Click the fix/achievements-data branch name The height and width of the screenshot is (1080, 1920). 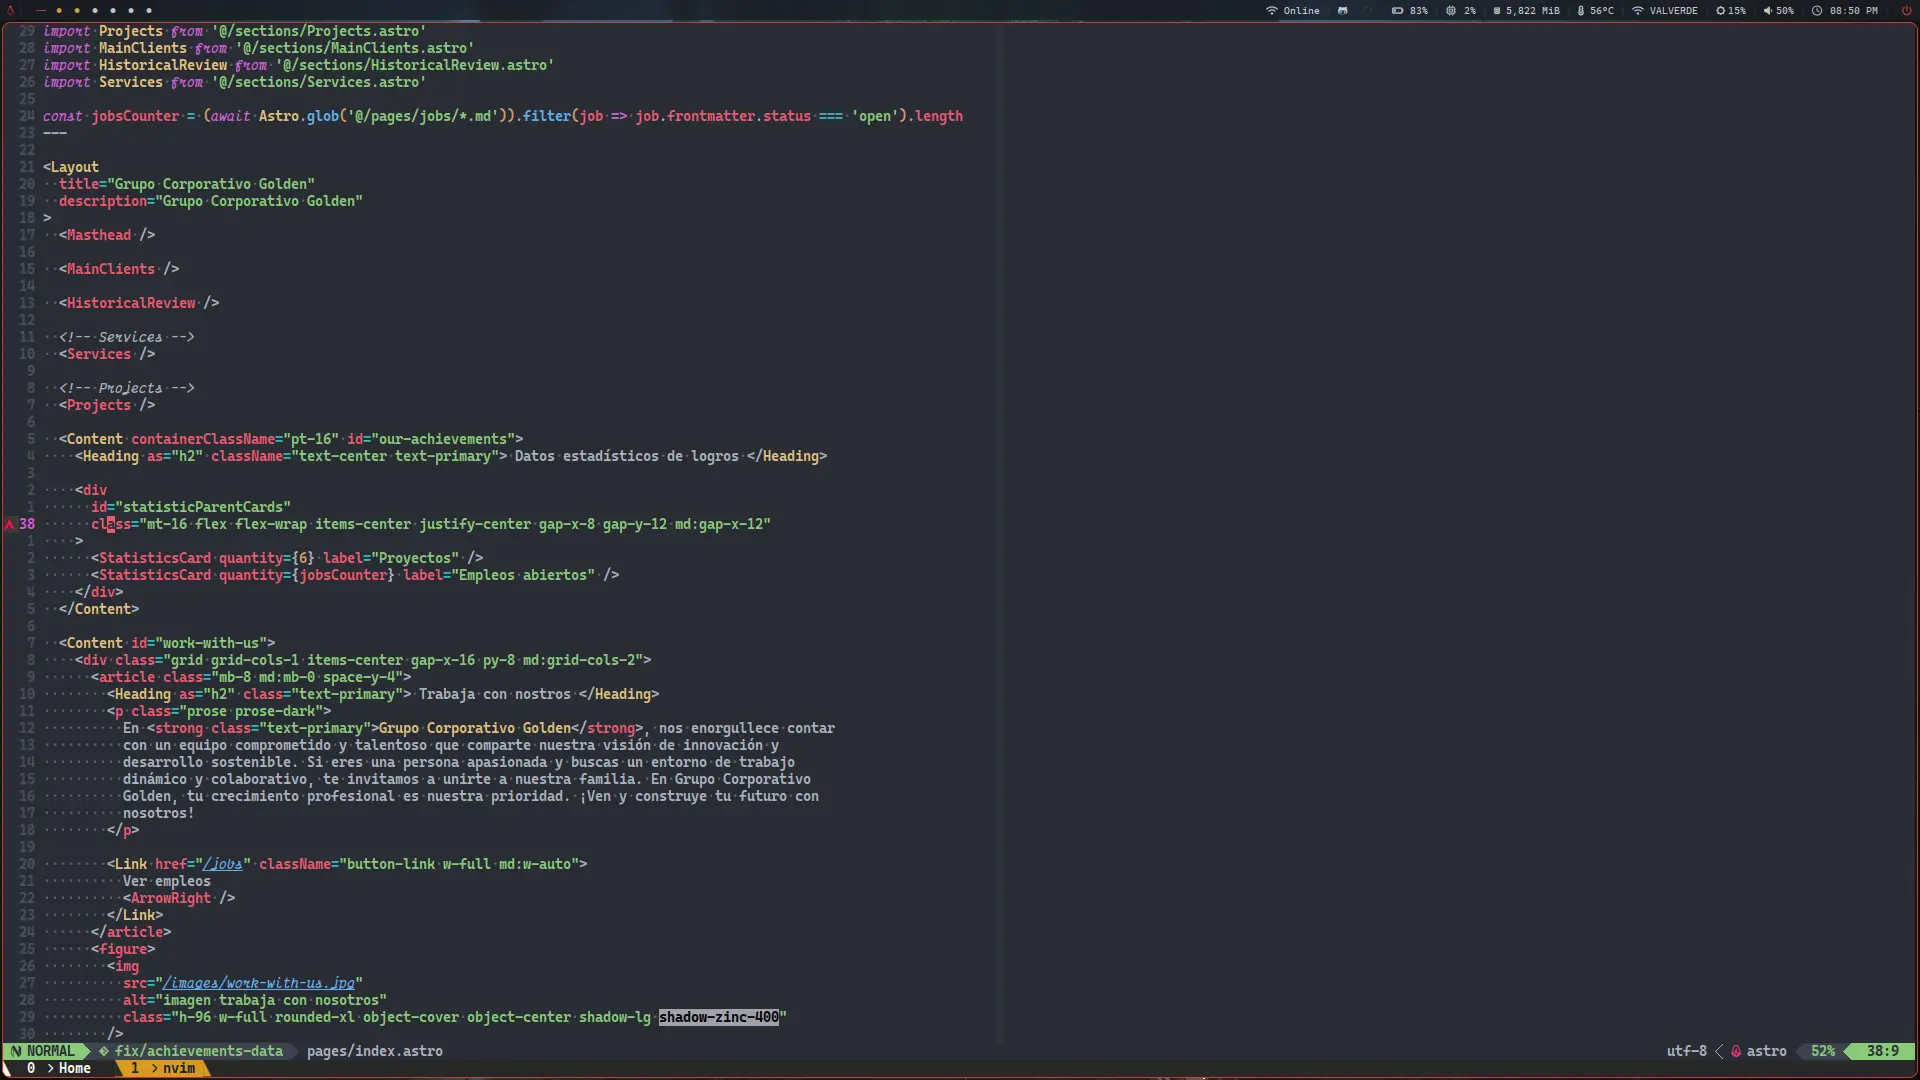pyautogui.click(x=199, y=1051)
